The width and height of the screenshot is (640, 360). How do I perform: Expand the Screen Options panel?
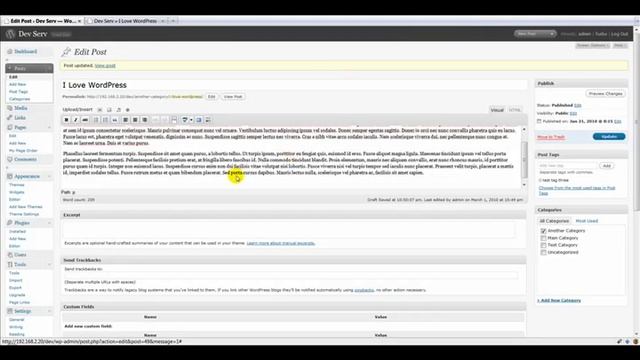(593, 45)
